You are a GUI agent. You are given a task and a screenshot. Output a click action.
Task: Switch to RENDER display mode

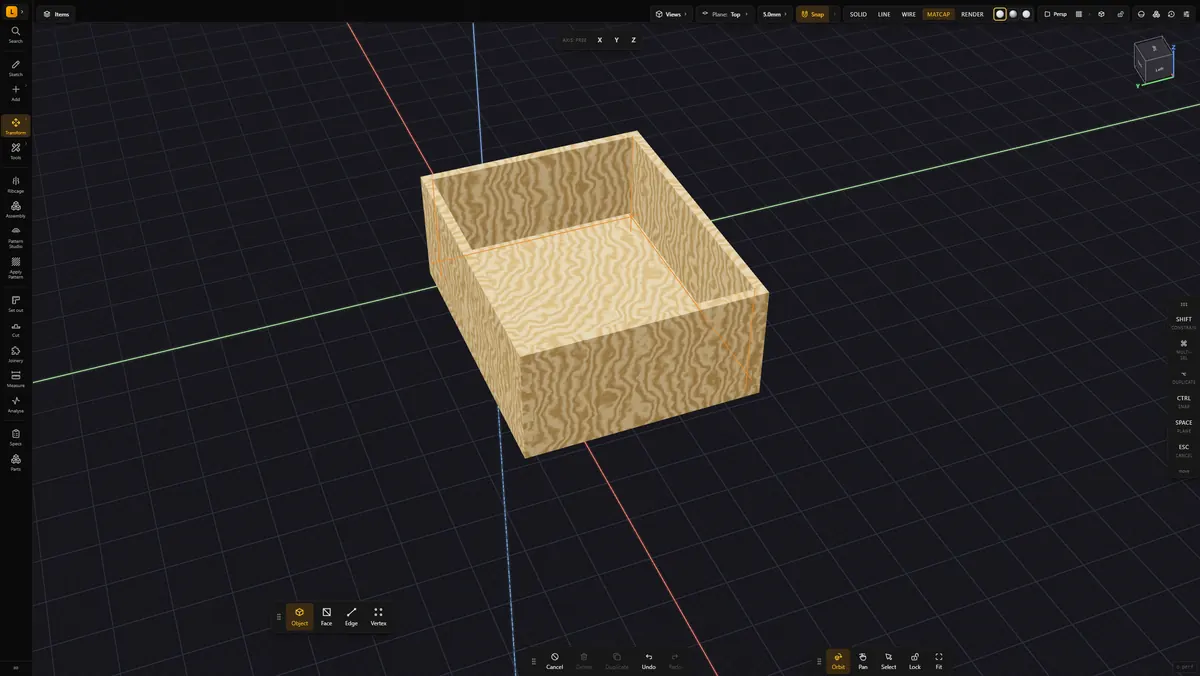point(972,14)
